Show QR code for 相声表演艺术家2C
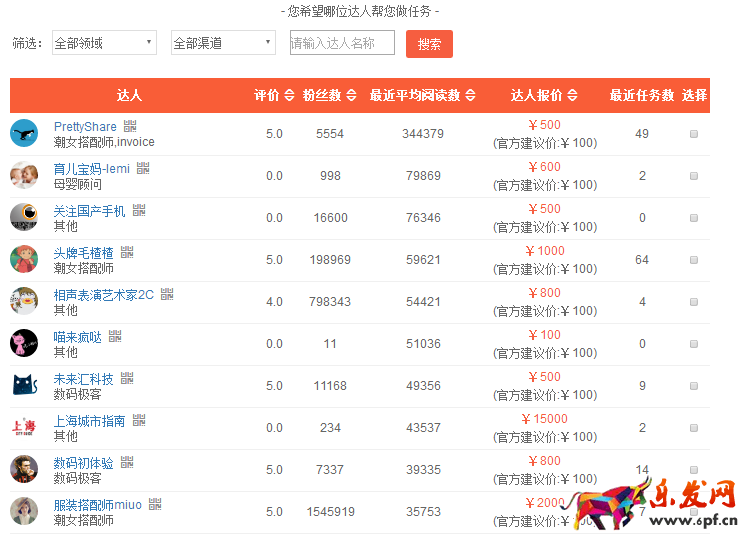Screen dimensions: 748x541 click(167, 294)
